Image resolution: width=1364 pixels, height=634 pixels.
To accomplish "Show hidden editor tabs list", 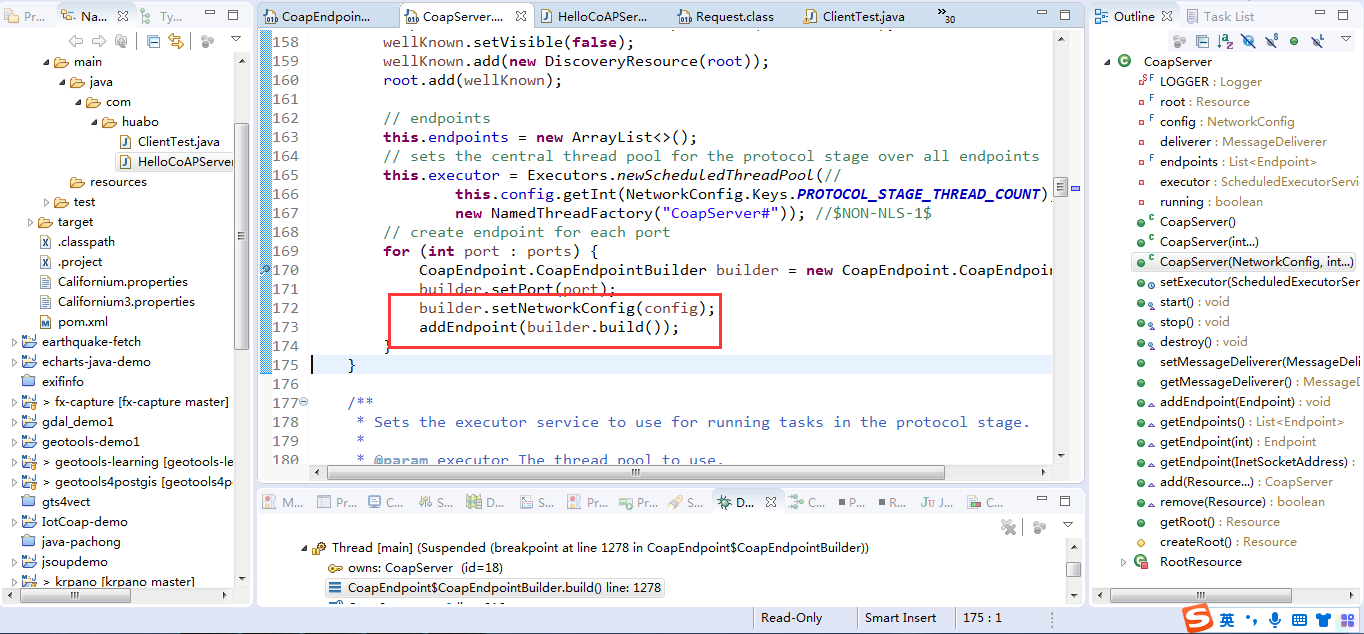I will tap(946, 15).
